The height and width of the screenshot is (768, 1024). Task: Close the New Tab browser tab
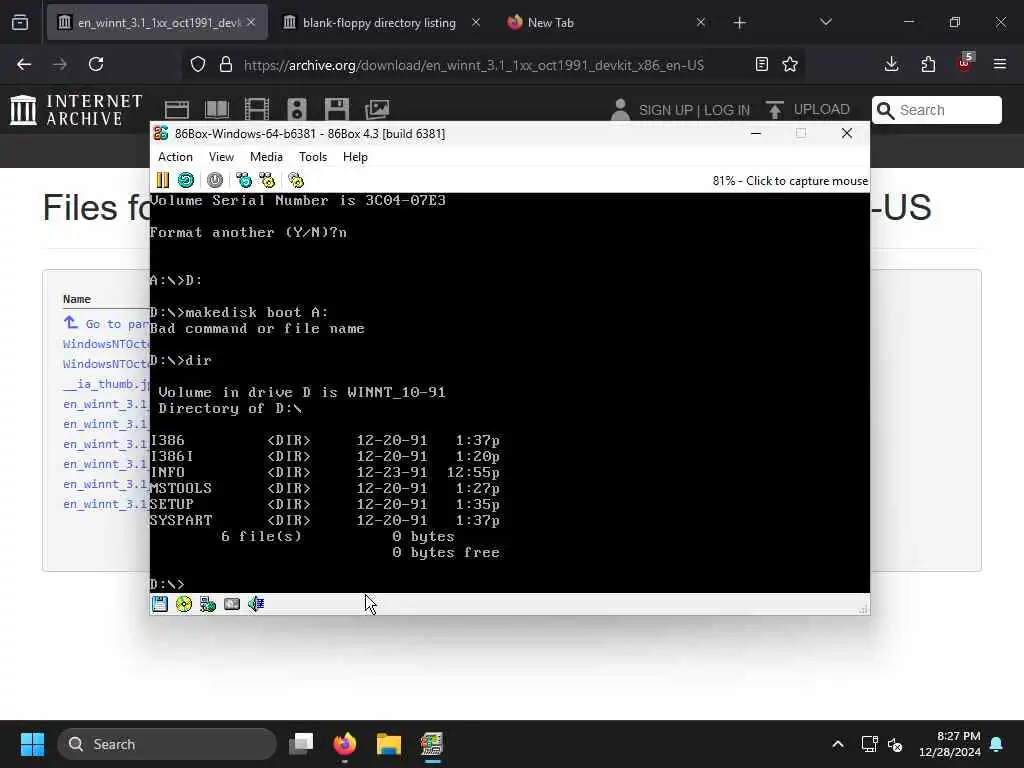coord(701,23)
